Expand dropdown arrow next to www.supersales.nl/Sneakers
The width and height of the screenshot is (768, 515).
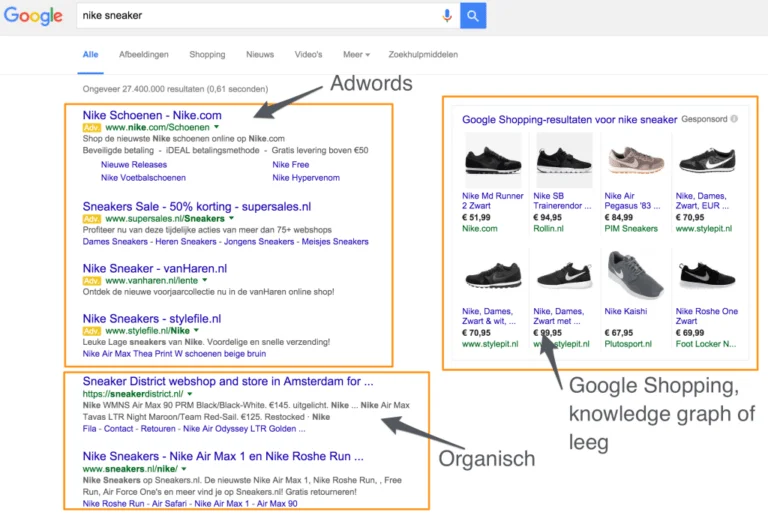(231, 218)
